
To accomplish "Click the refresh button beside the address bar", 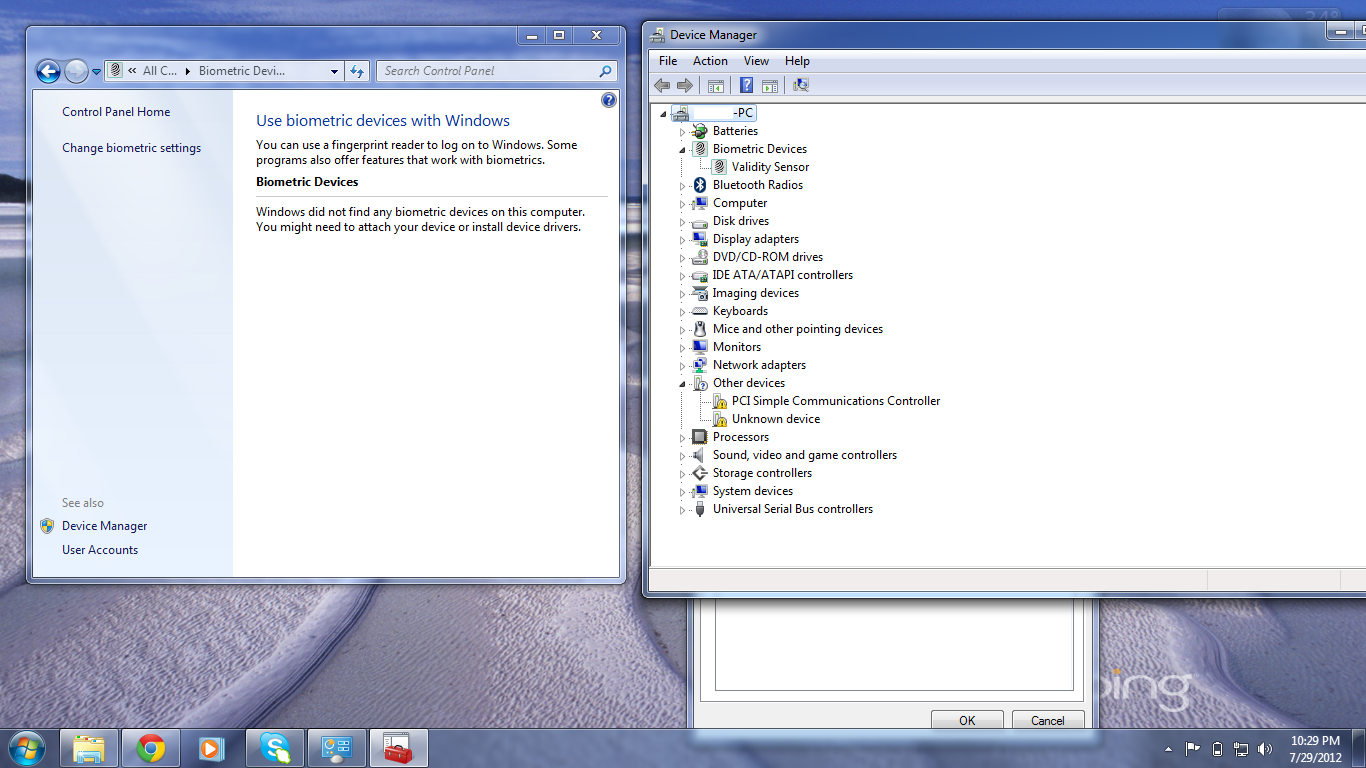I will click(357, 71).
